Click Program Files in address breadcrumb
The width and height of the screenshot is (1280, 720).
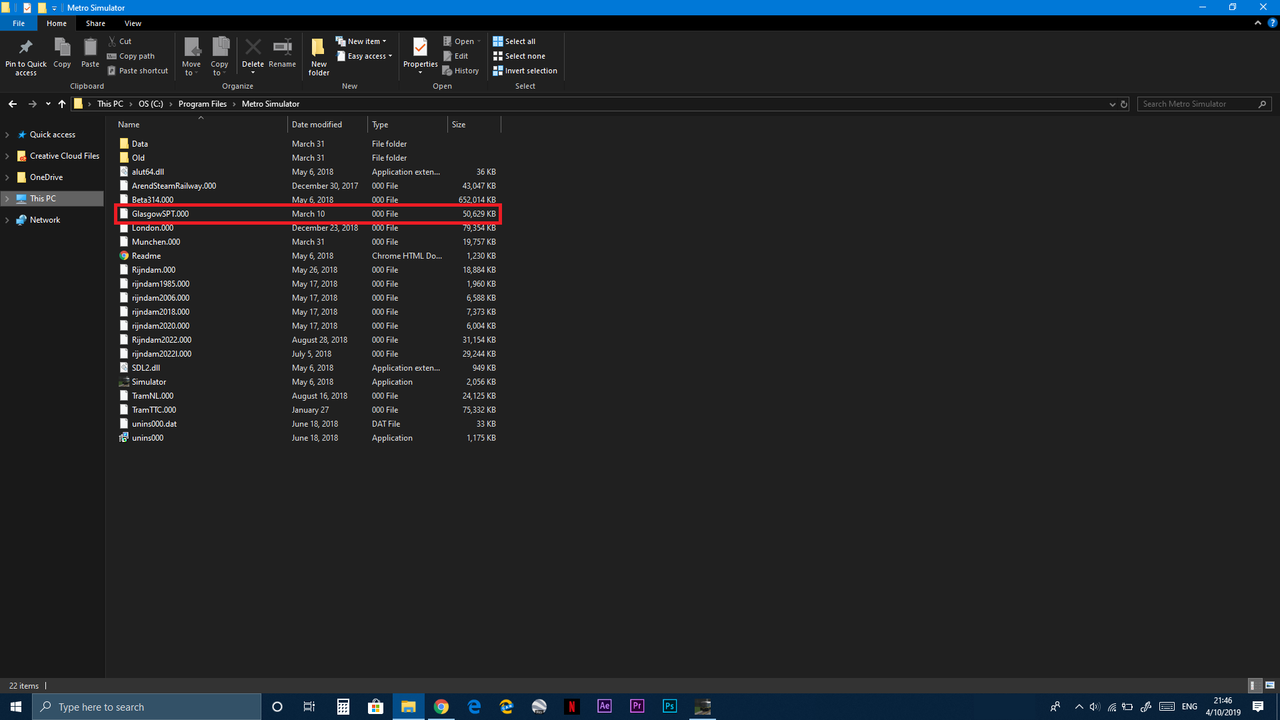pos(202,104)
